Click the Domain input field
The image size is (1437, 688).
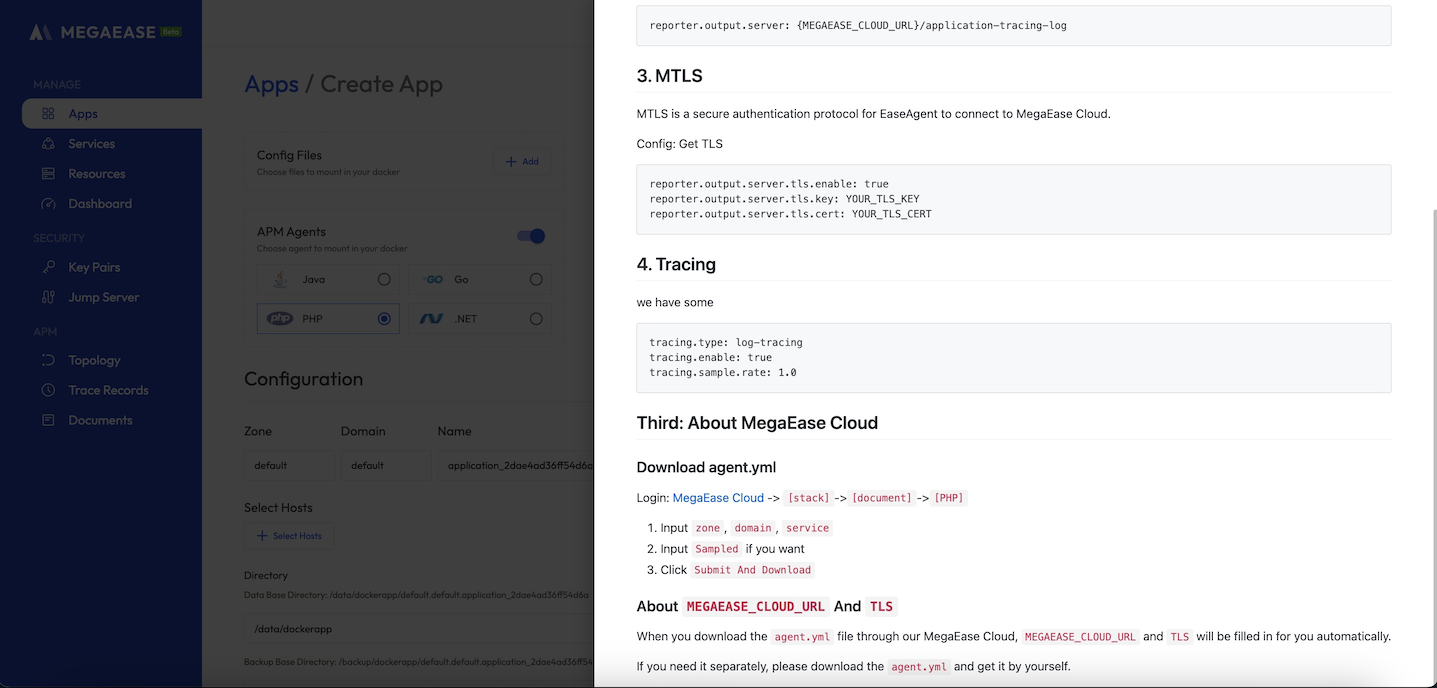386,466
